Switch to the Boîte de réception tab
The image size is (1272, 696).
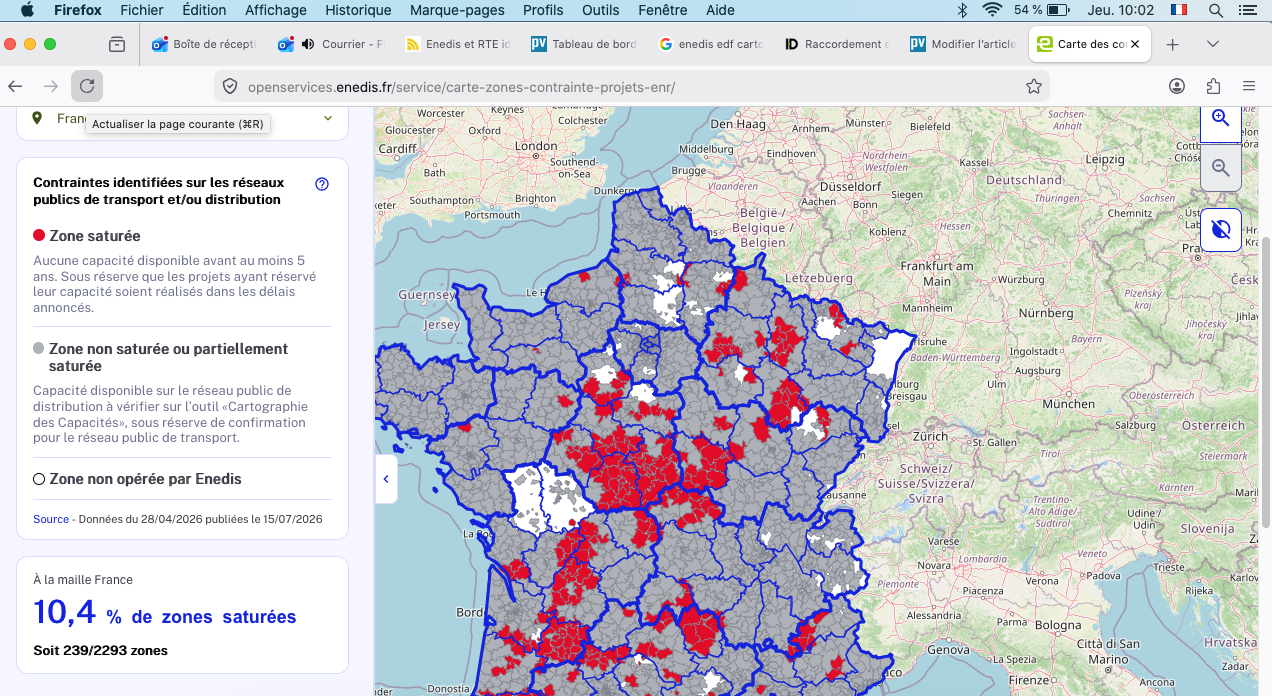(205, 44)
